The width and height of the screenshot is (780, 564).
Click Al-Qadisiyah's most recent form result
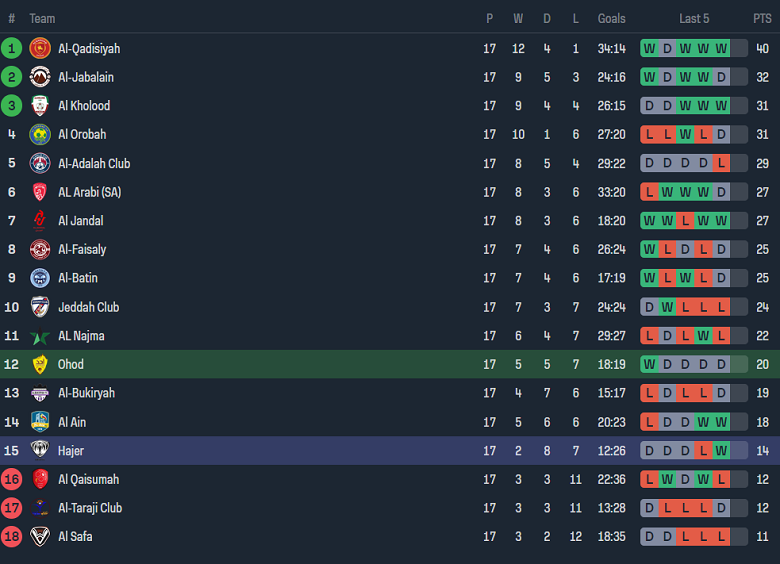(x=721, y=48)
